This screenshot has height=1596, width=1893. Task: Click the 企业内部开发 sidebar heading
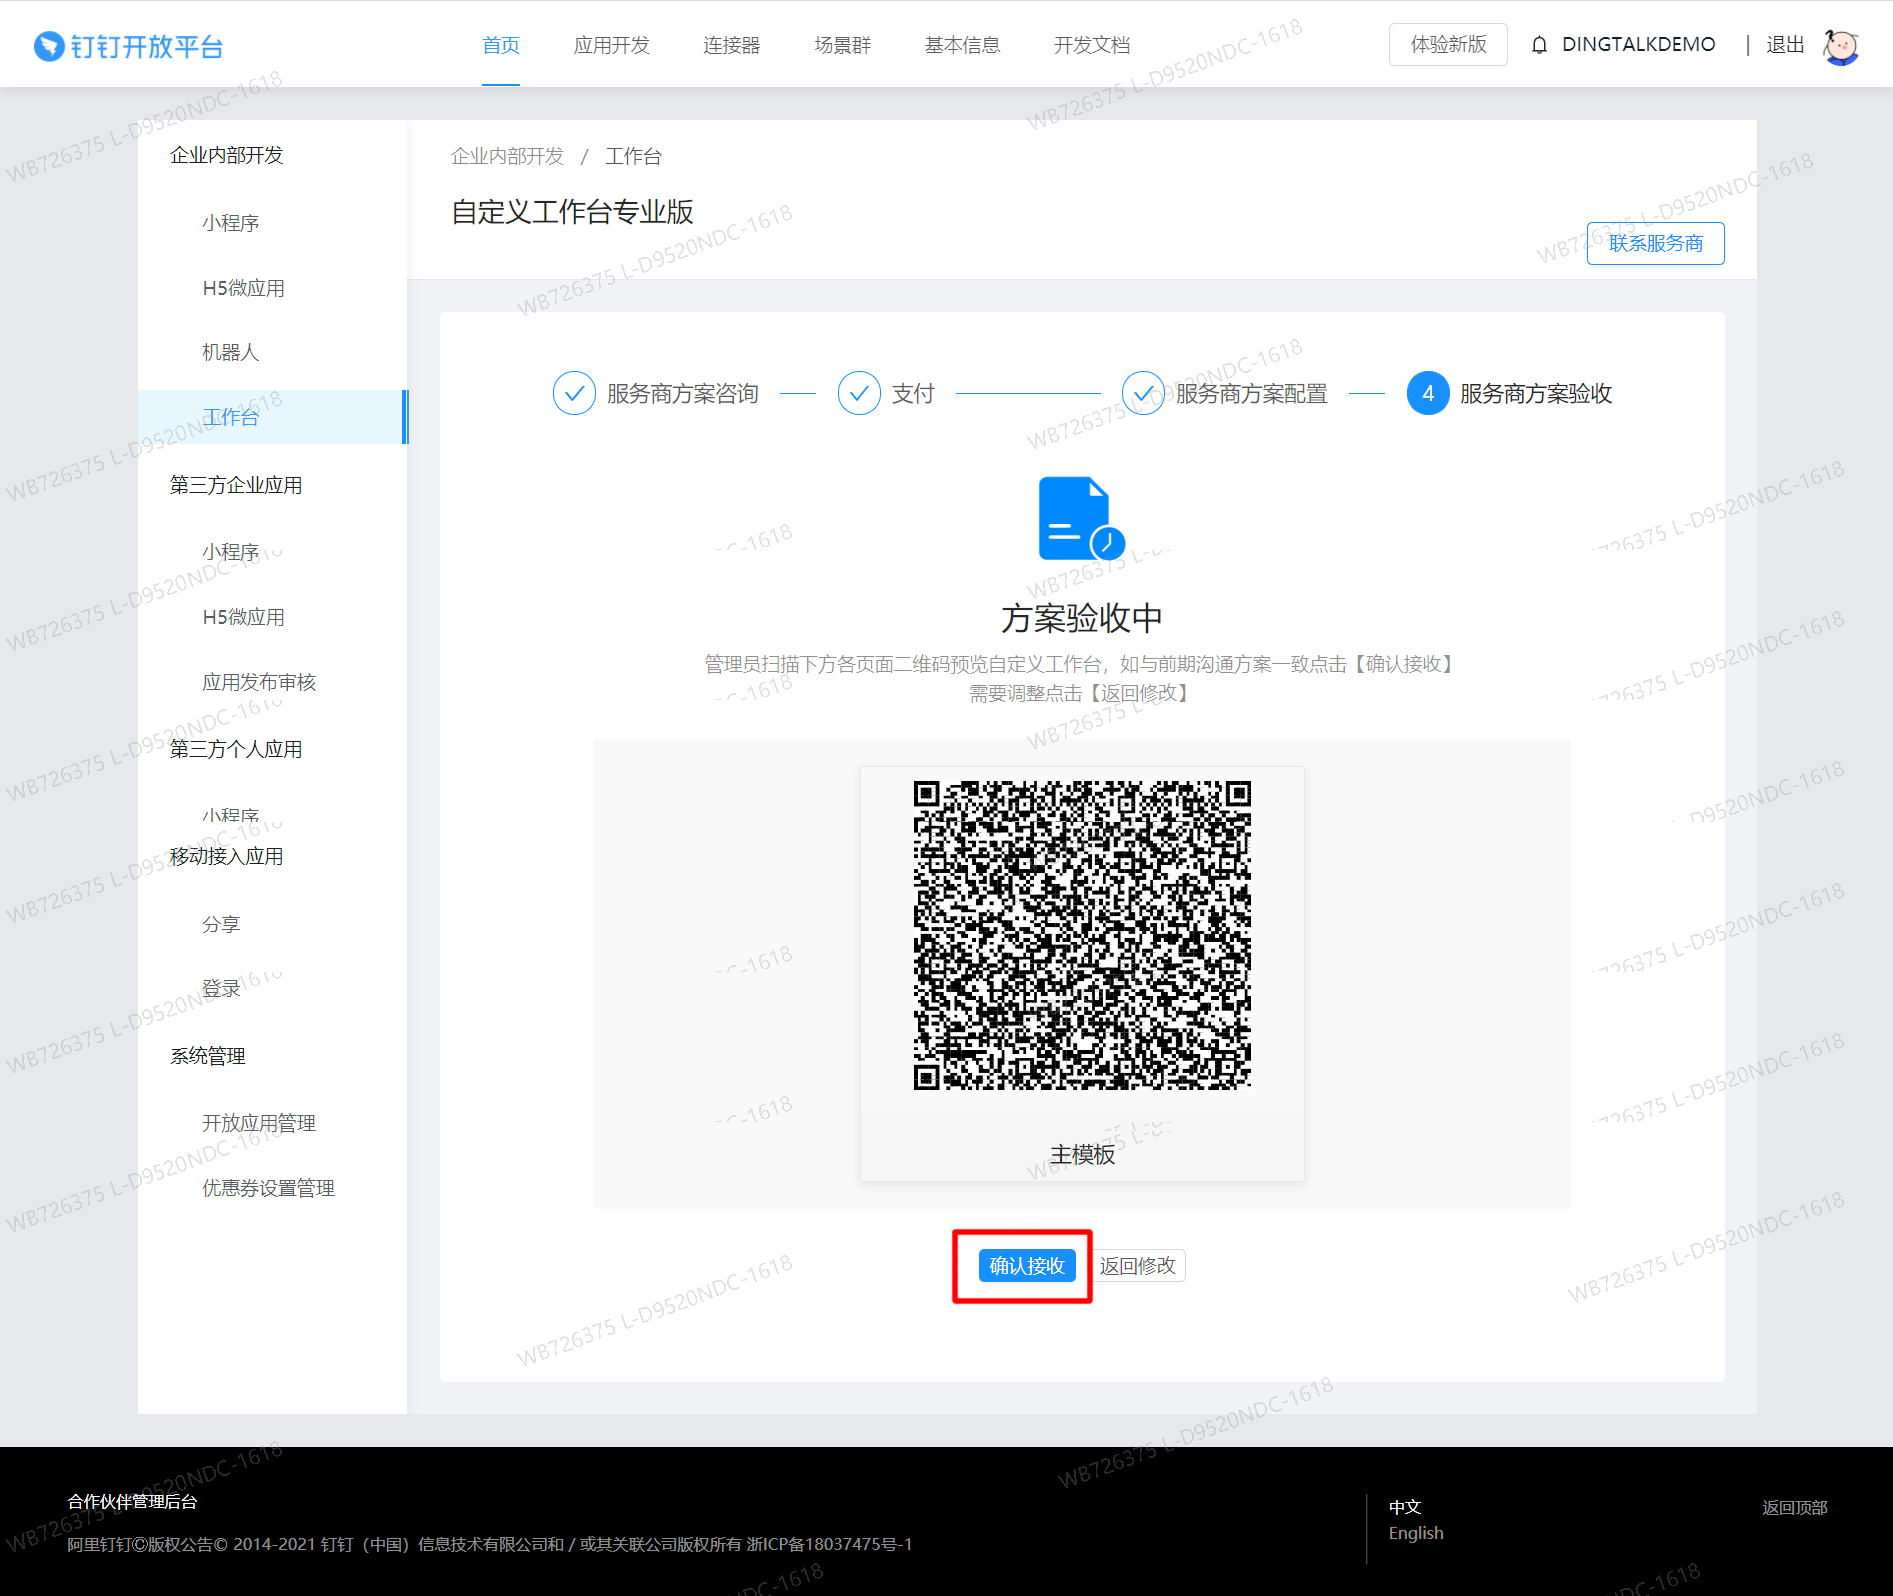coord(227,155)
